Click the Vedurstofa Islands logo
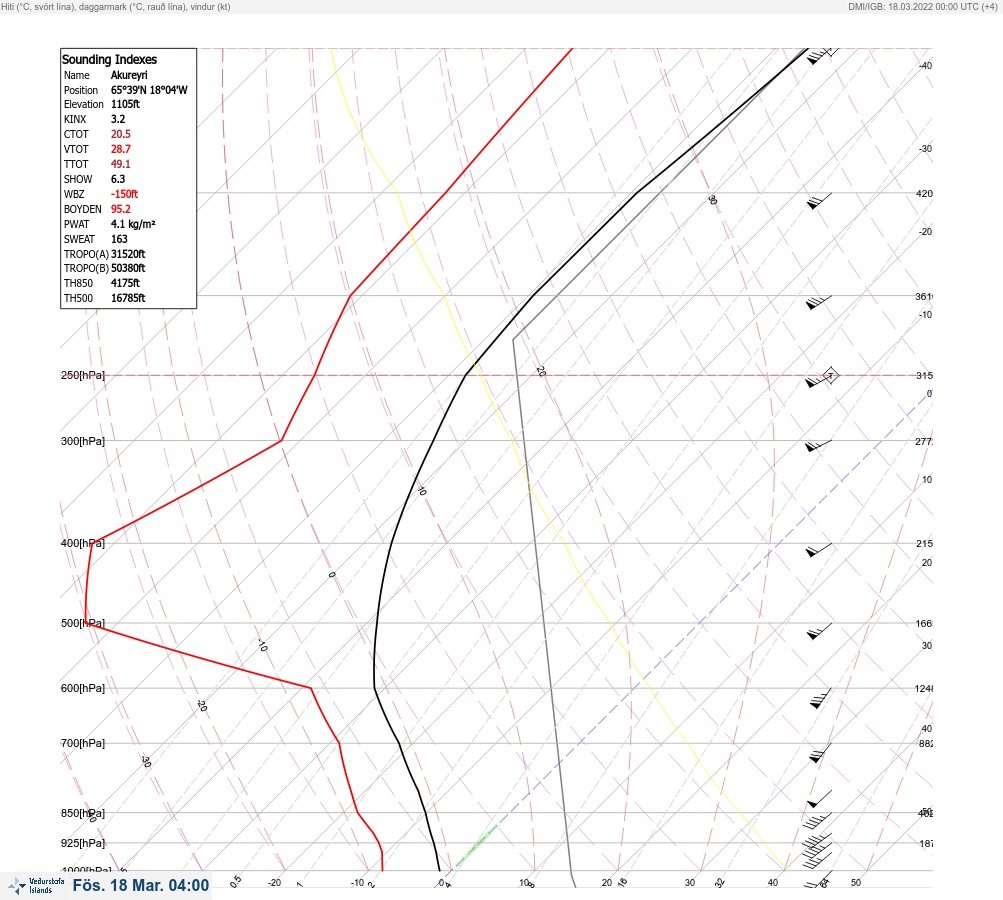 click(x=36, y=886)
